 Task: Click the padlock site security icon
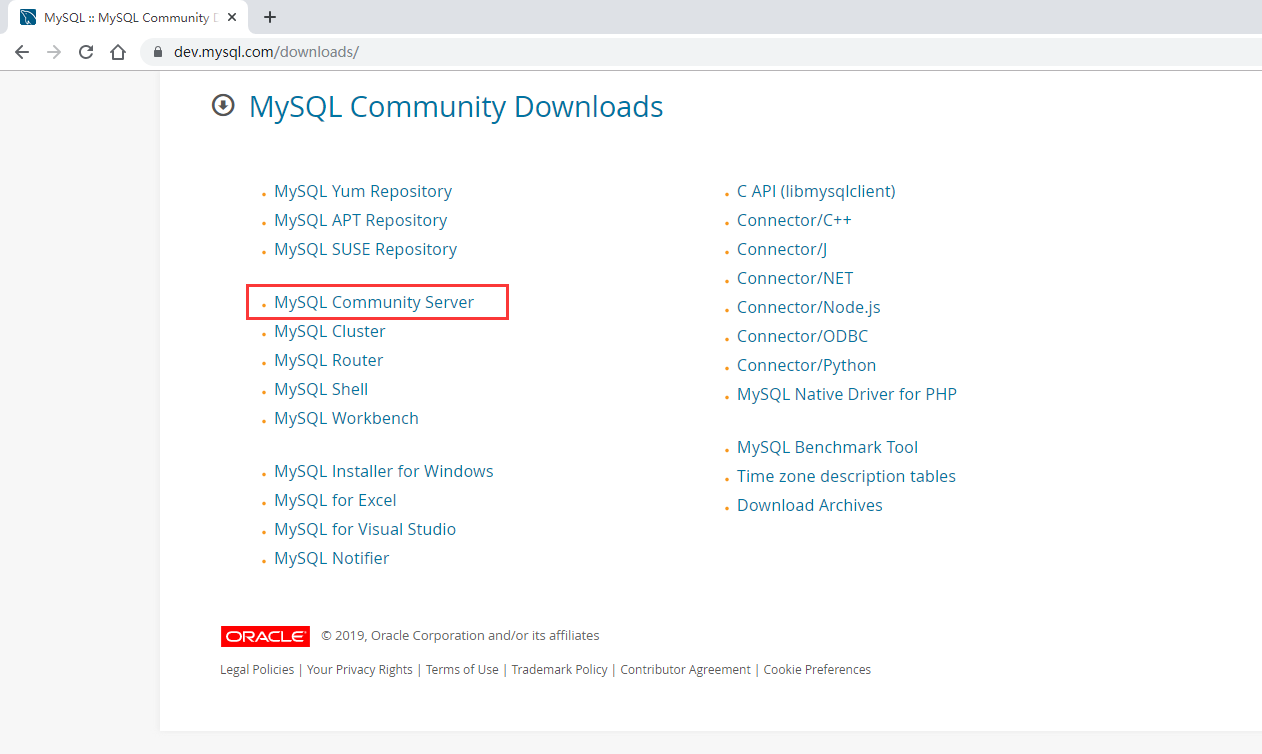coord(158,52)
